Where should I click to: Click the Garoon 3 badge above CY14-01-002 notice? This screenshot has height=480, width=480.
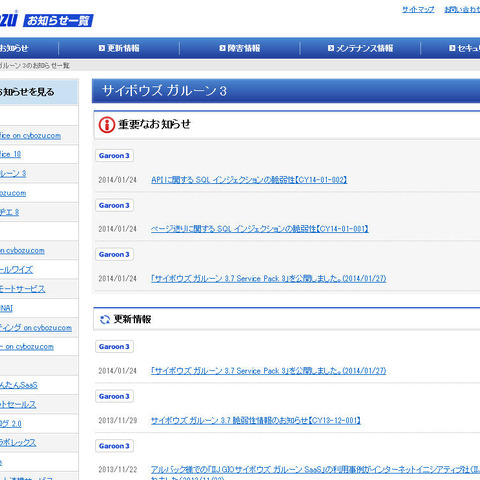(x=114, y=156)
